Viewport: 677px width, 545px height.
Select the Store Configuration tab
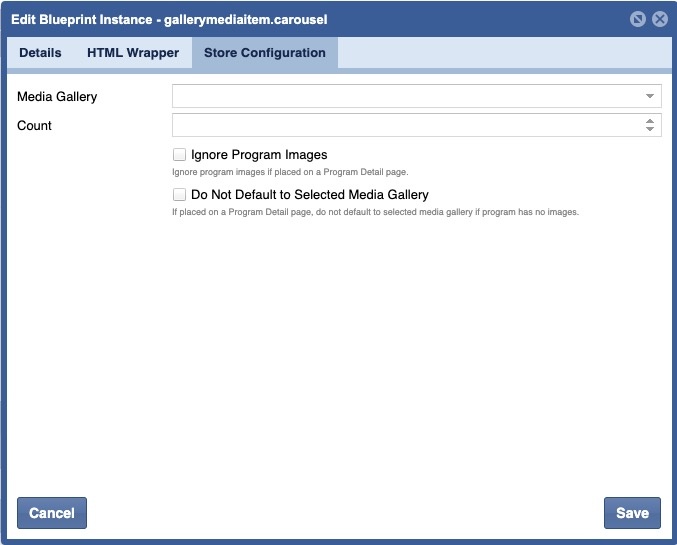point(264,53)
